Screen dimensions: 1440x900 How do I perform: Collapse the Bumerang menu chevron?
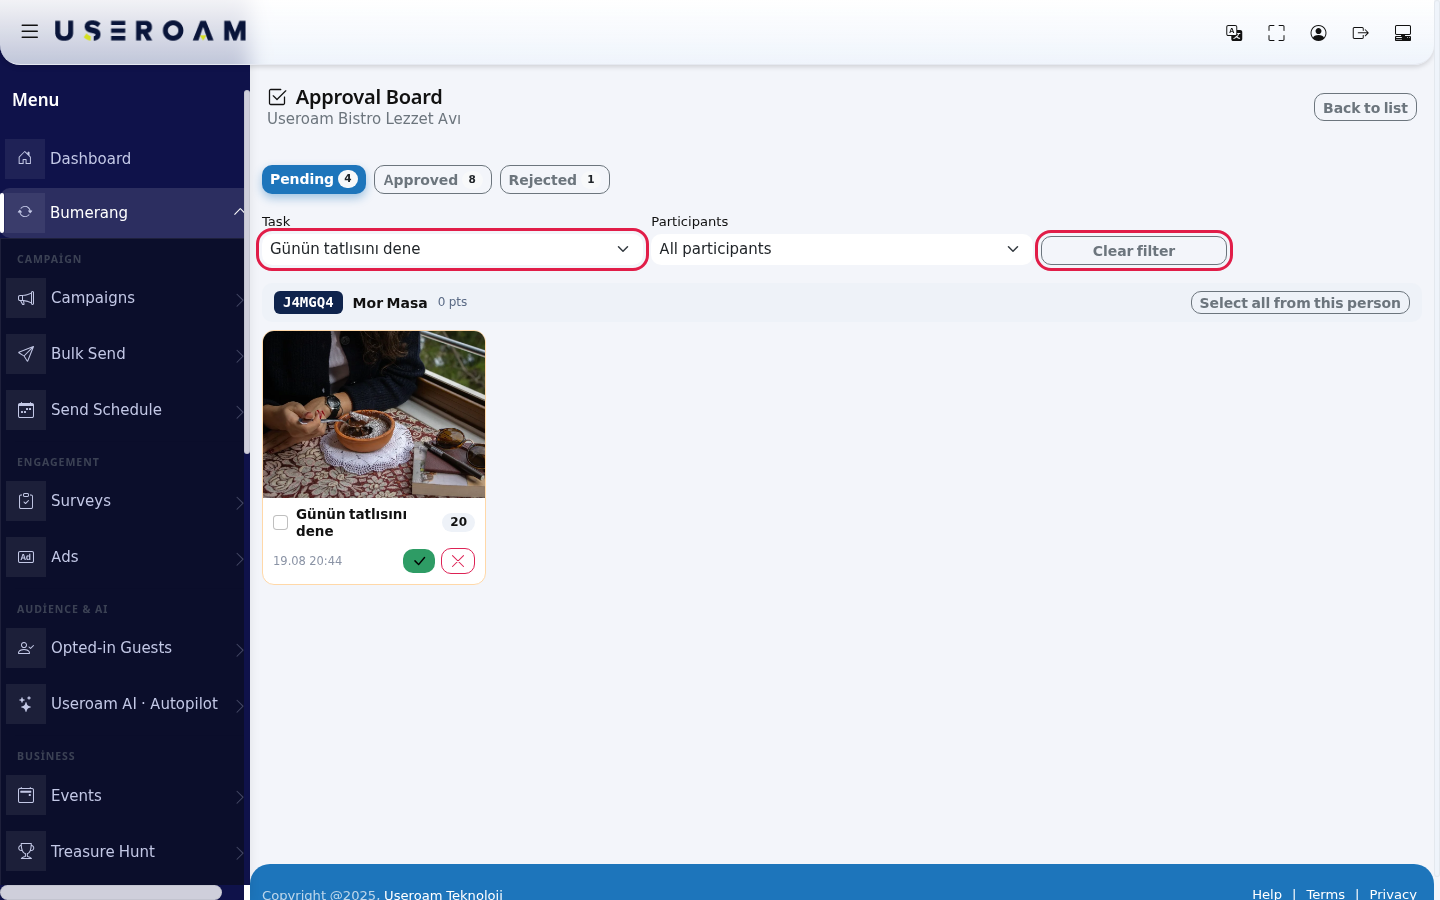pyautogui.click(x=238, y=212)
